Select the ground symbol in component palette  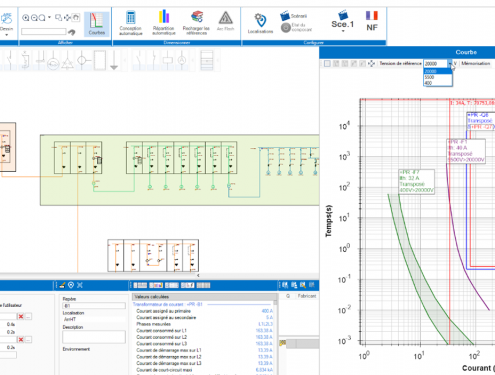click(x=114, y=61)
